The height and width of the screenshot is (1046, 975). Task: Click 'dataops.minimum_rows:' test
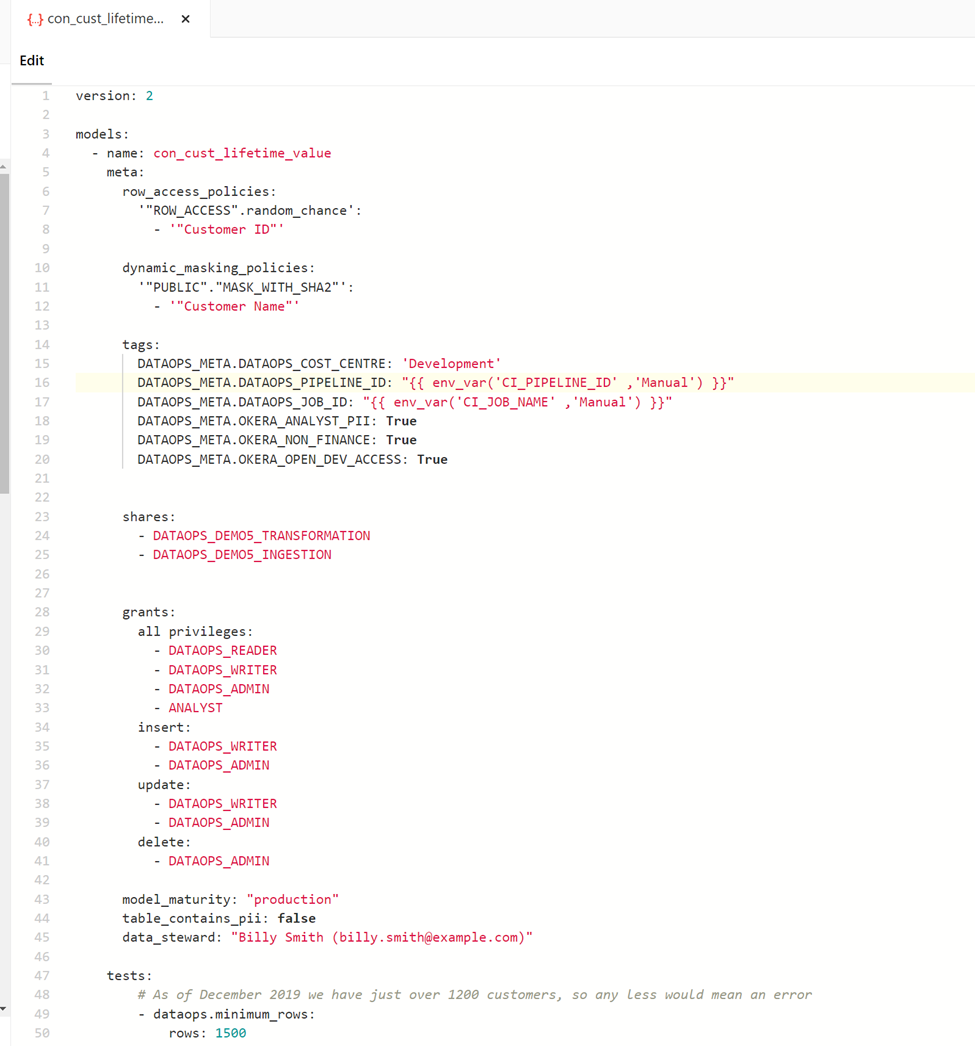pos(234,1014)
